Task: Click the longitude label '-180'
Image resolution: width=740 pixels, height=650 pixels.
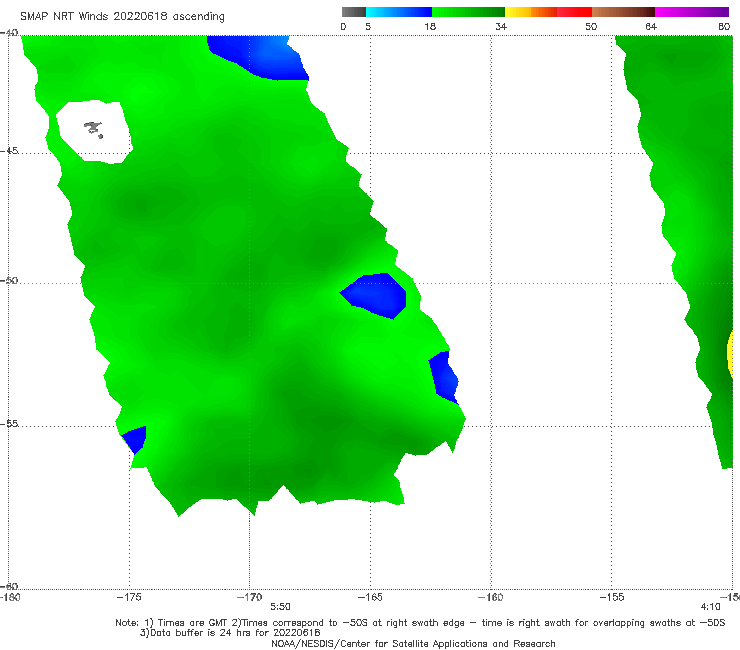Action: 10,597
